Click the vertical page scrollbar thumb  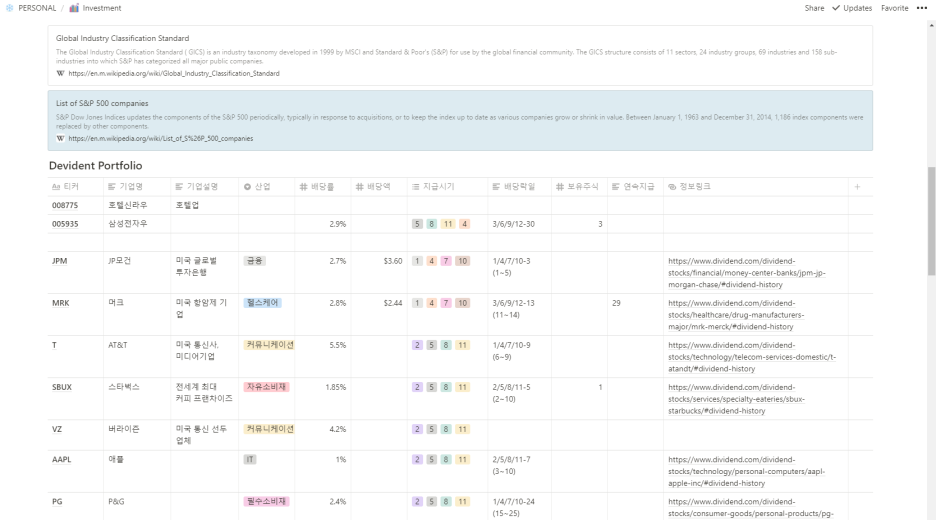tap(931, 221)
